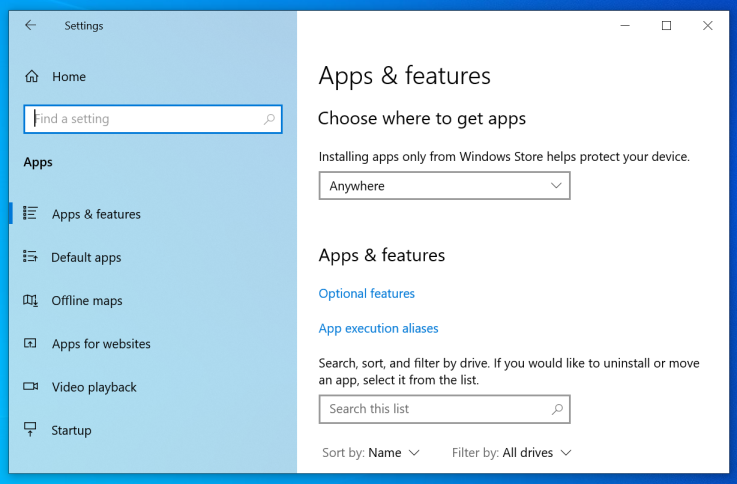Switch to Video playback section

pos(153,387)
